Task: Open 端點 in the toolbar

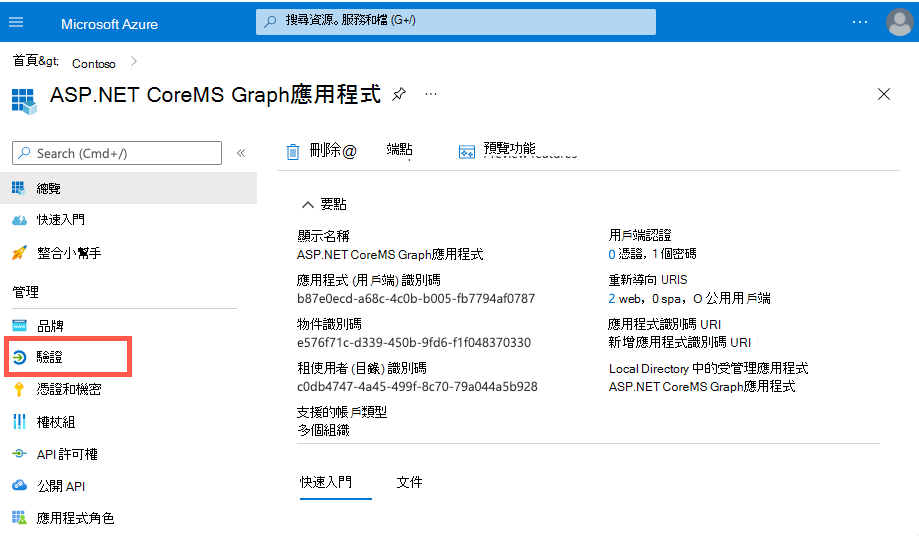Action: pyautogui.click(x=399, y=149)
